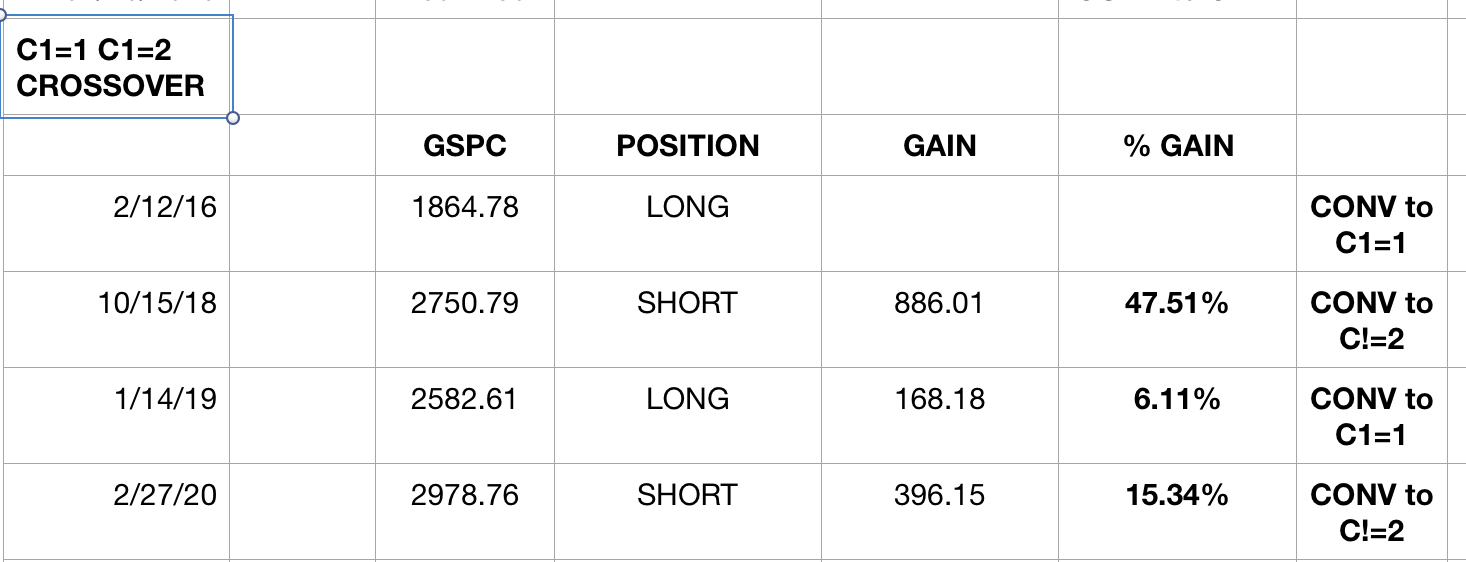Click the GSPC column header cell
This screenshot has height=562, width=1466.
tap(465, 146)
